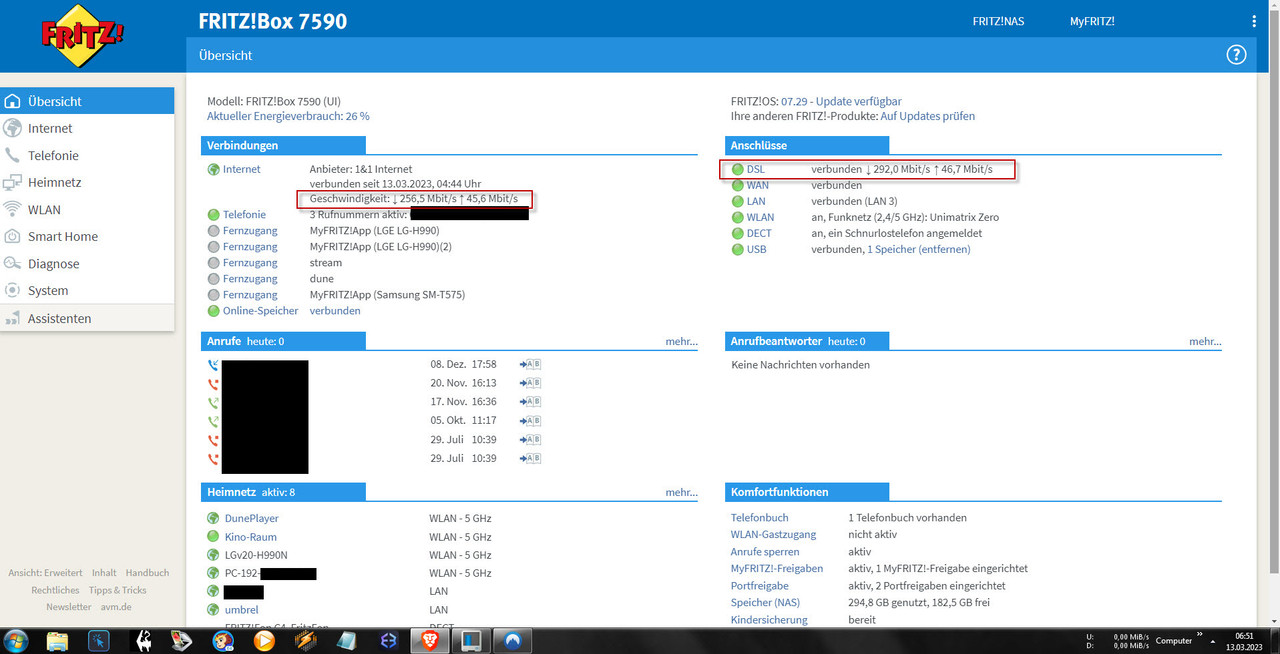Open the NordVPN taskbar icon
Viewport: 1280px width, 654px height.
click(511, 640)
